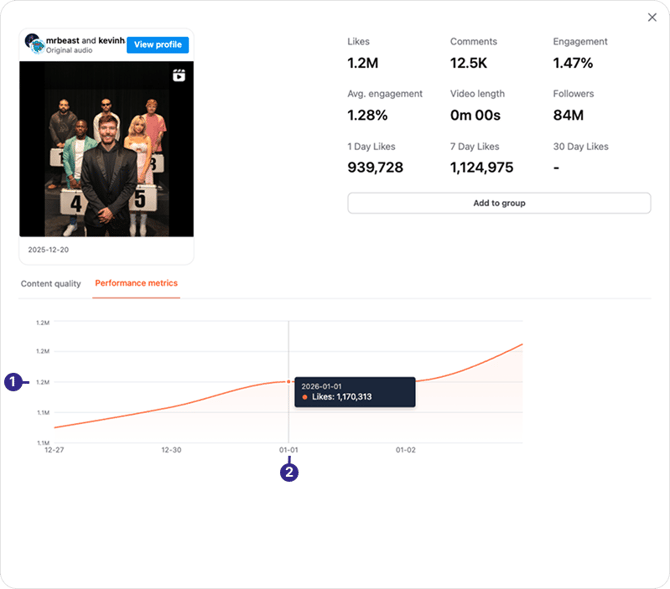Click the Reels icon on the video
Image resolution: width=670 pixels, height=589 pixels.
(x=179, y=75)
